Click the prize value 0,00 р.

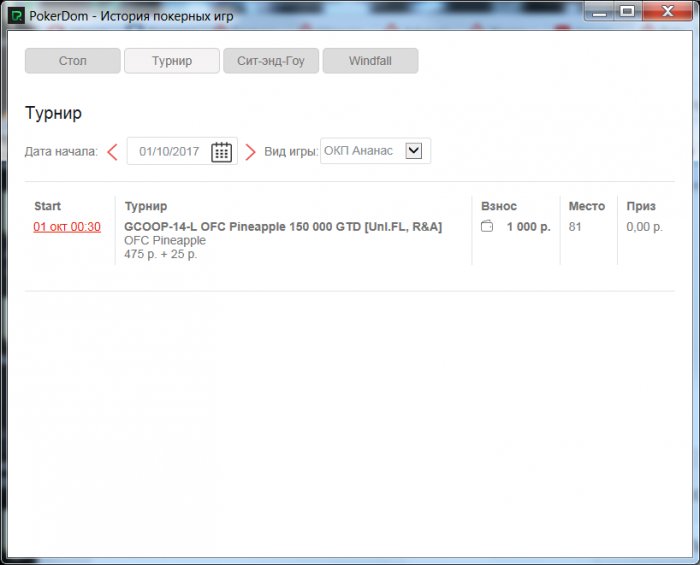pyautogui.click(x=644, y=227)
